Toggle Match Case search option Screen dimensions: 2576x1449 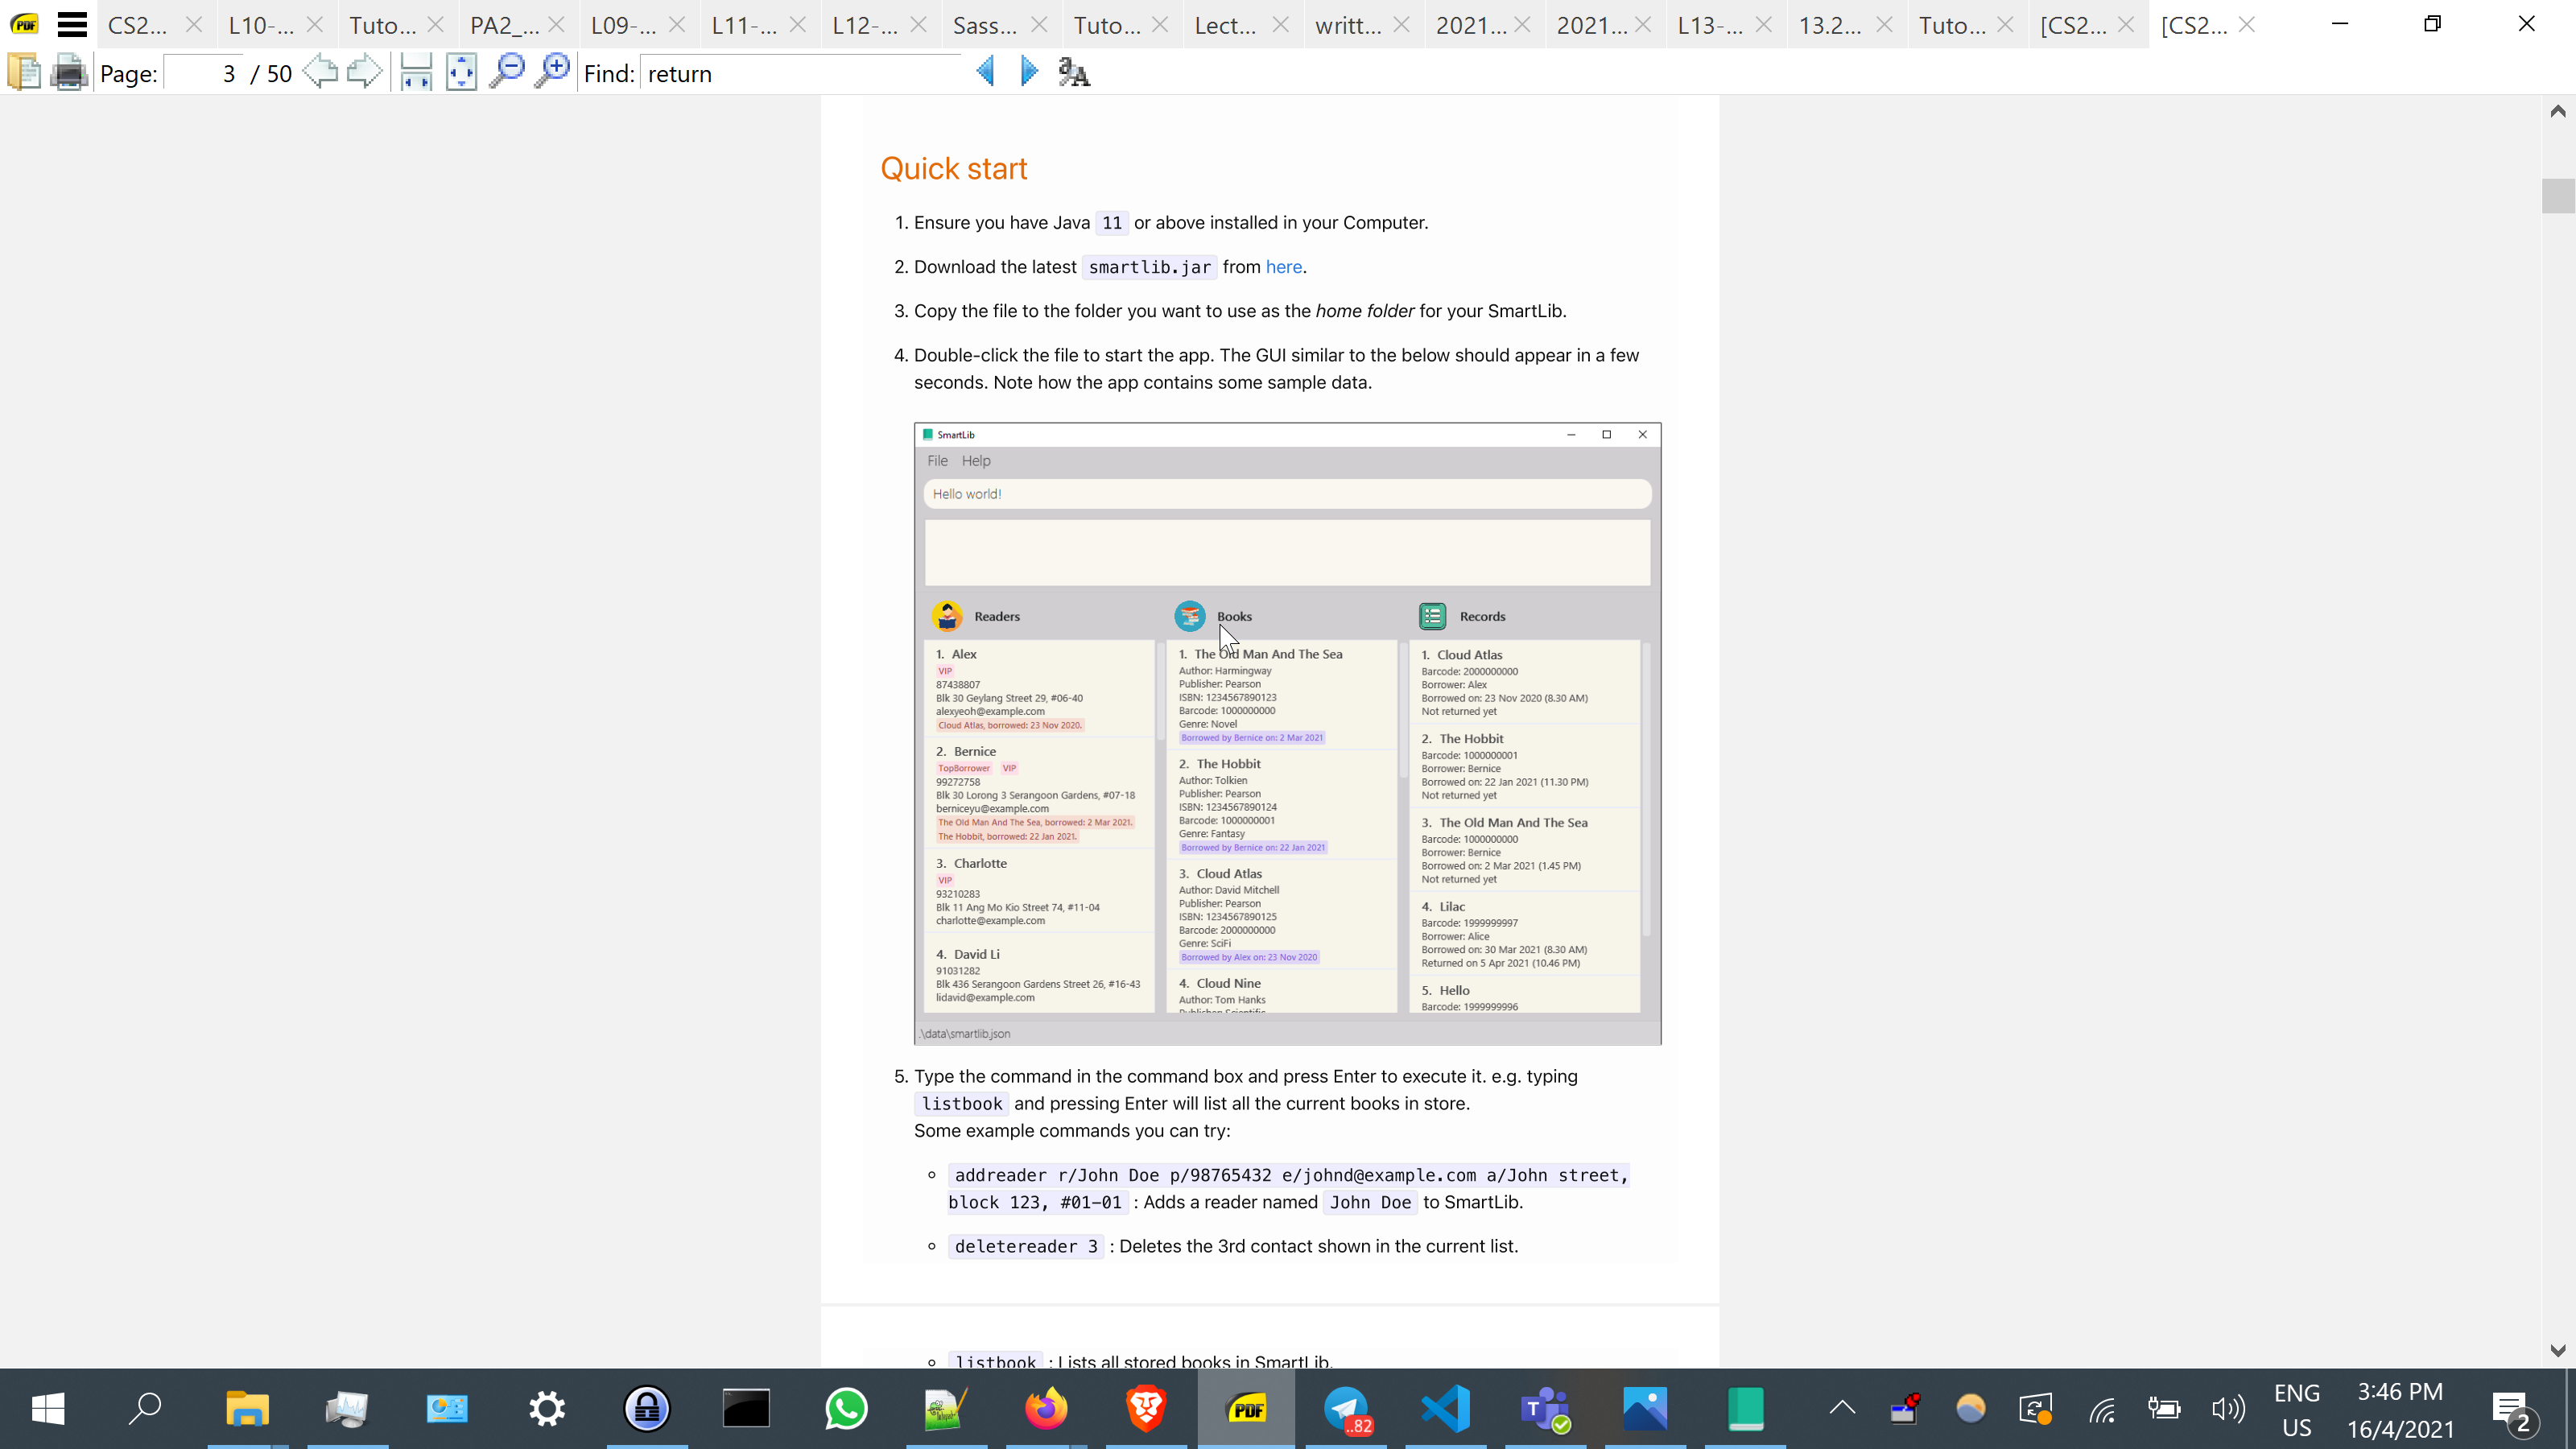coord(1074,73)
